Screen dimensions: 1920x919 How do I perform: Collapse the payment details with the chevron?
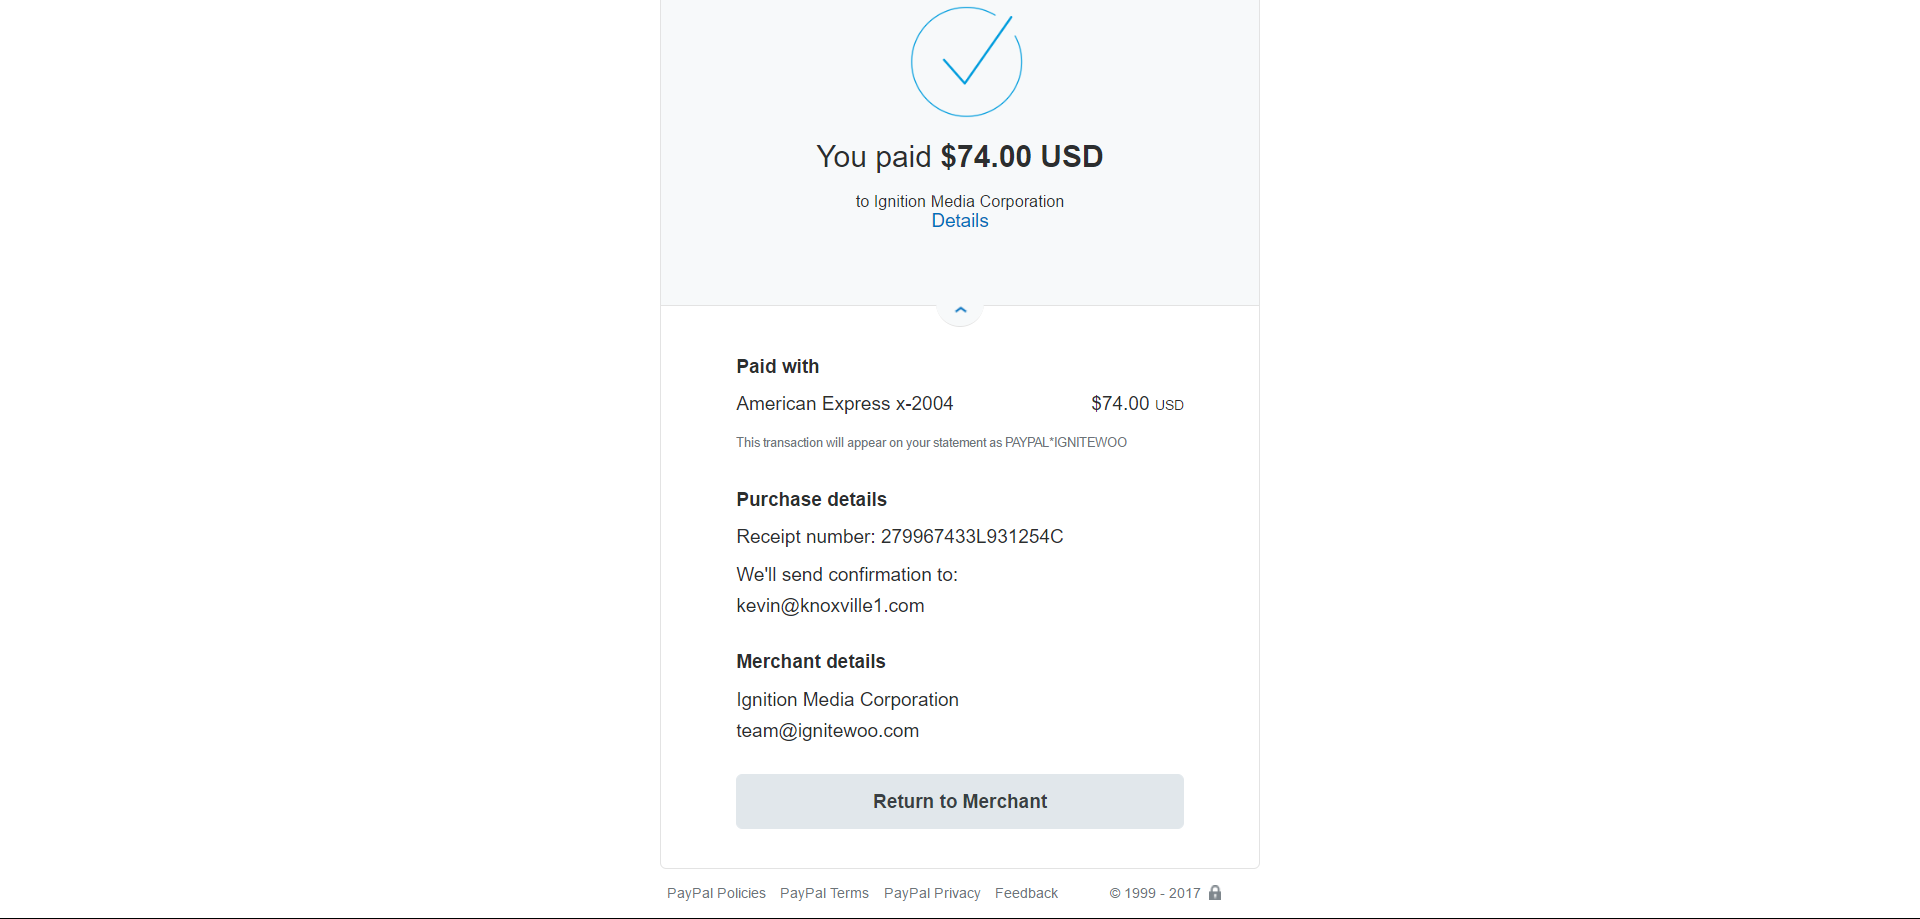click(x=960, y=310)
